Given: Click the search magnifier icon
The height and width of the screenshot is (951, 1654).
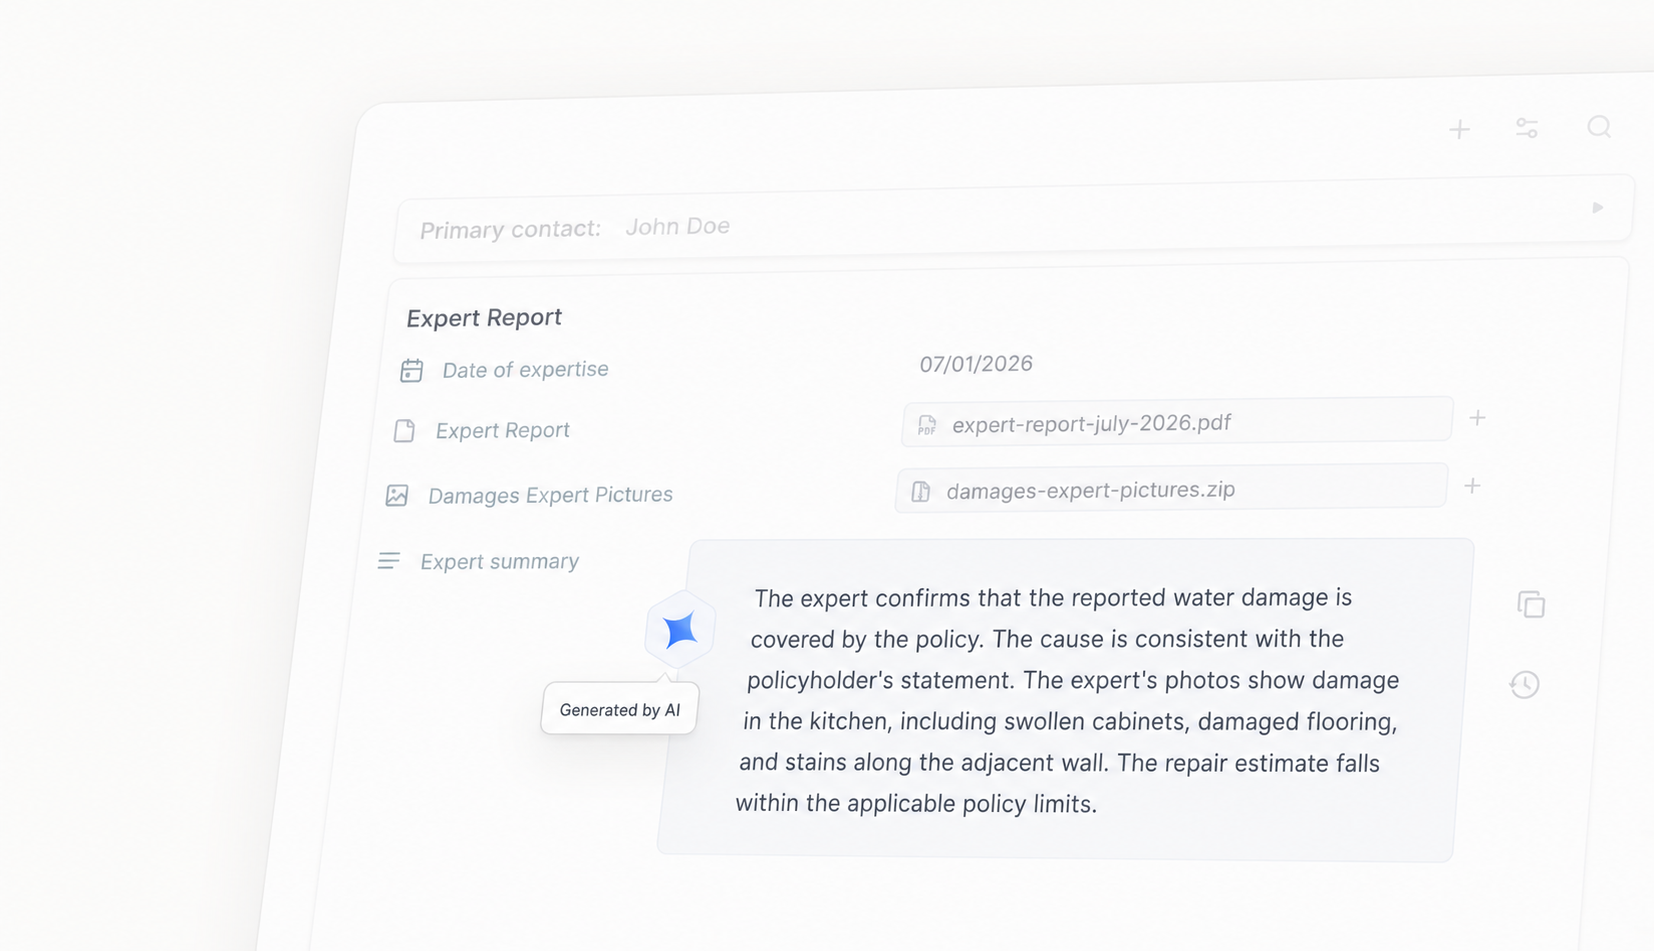Looking at the screenshot, I should [1599, 127].
